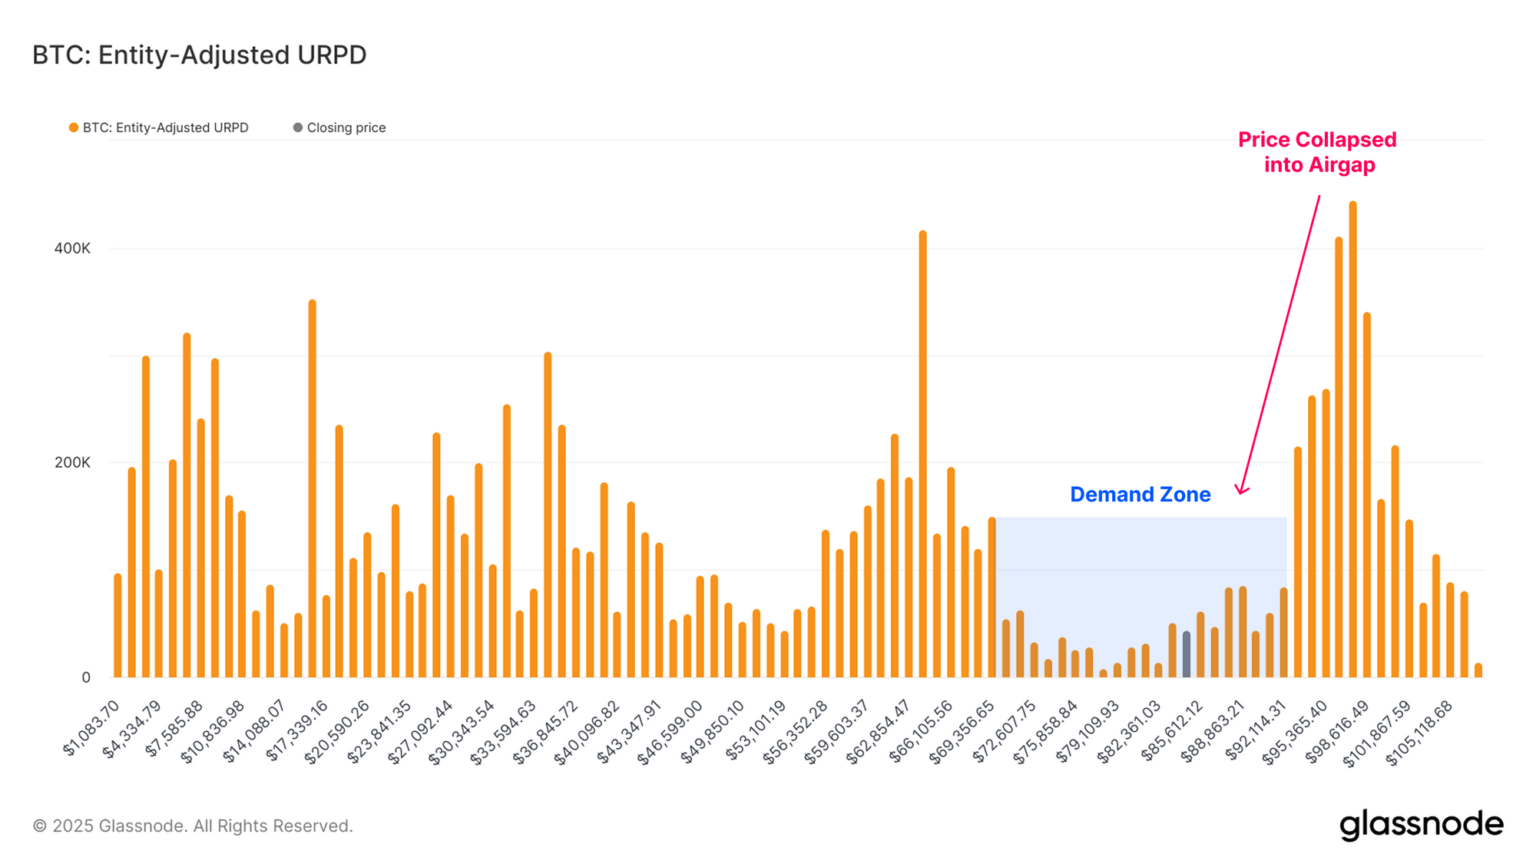This screenshot has width=1536, height=864.
Task: Click the blue 'Demand Zone' label
Action: 1140,494
